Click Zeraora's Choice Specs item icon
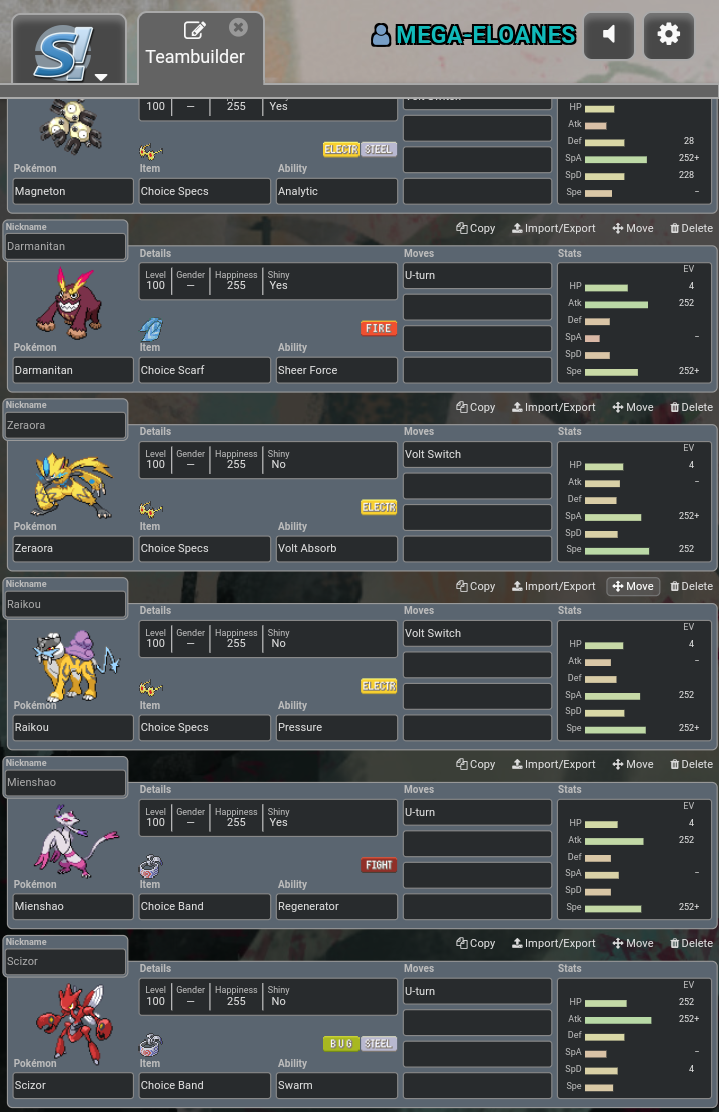719x1112 pixels. click(x=151, y=508)
